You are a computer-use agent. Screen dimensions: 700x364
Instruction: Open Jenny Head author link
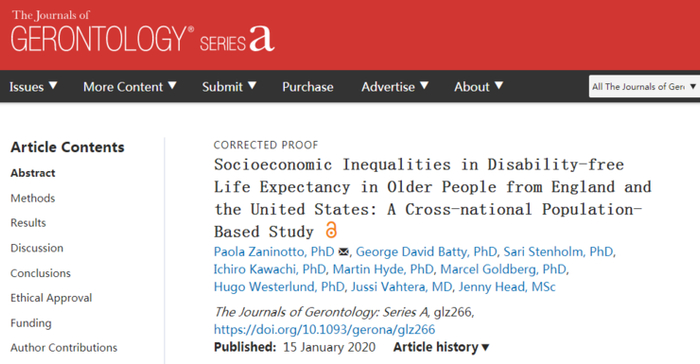pos(507,286)
